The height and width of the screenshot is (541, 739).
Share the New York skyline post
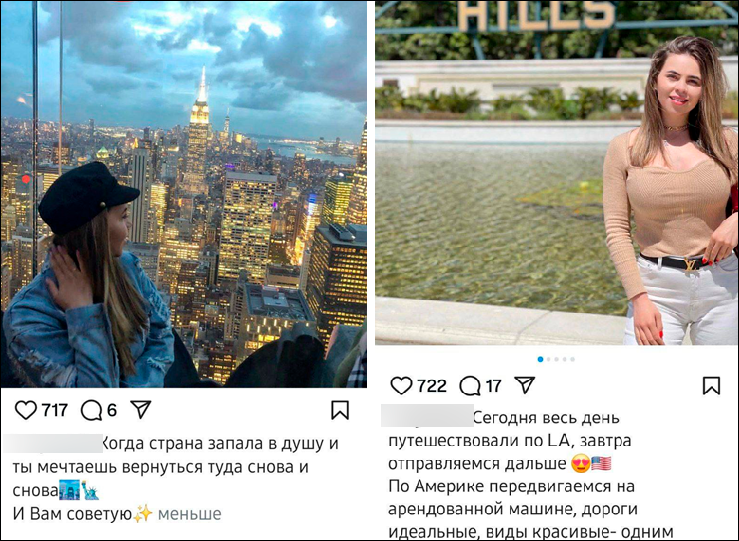tap(140, 410)
